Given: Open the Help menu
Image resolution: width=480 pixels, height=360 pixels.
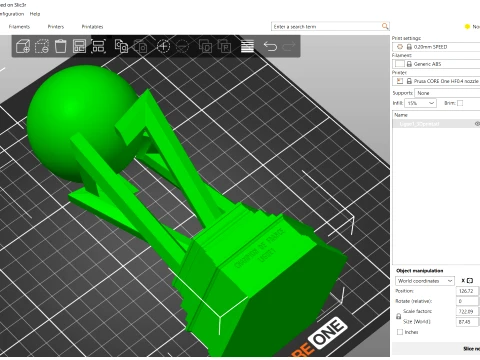Looking at the screenshot, I should click(35, 14).
